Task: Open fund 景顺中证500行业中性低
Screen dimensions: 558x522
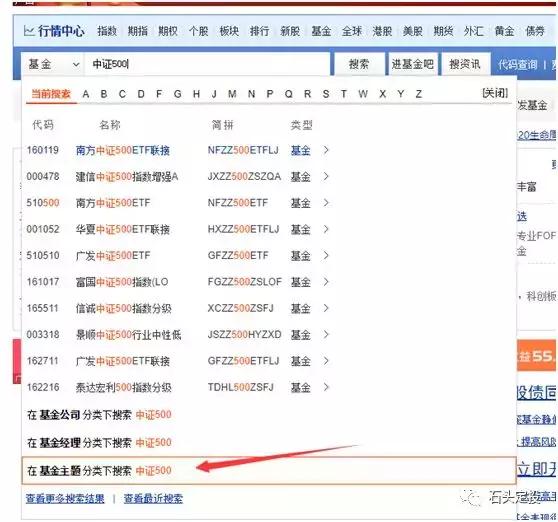Action: click(x=128, y=335)
